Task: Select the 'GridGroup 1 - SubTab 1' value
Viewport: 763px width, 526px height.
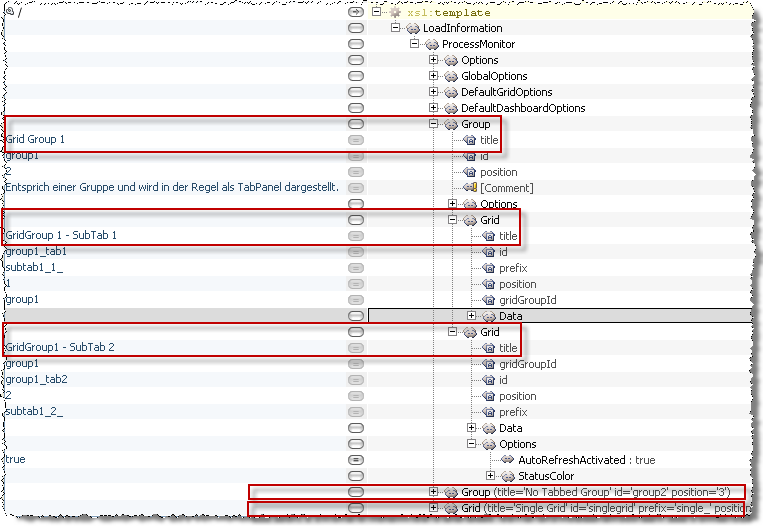Action: pyautogui.click(x=61, y=236)
